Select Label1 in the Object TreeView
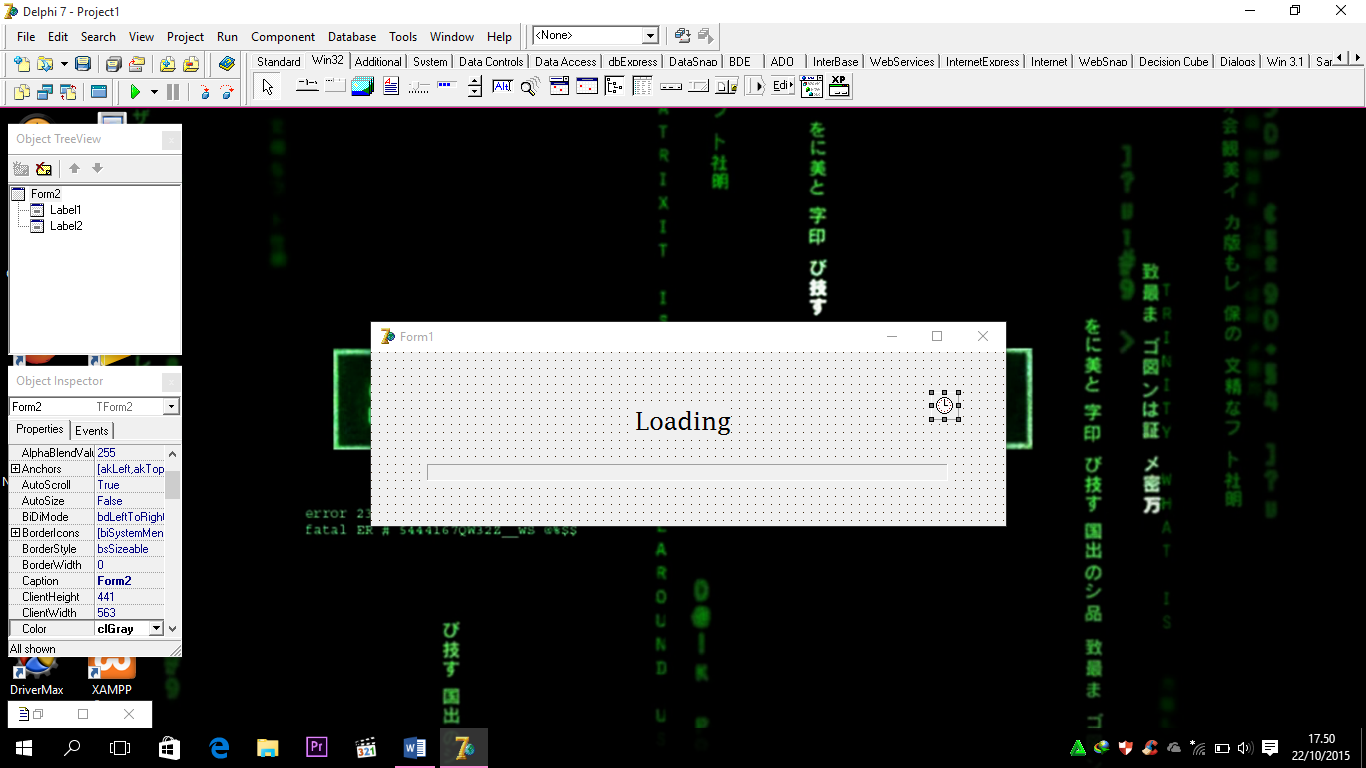This screenshot has height=768, width=1366. 66,210
